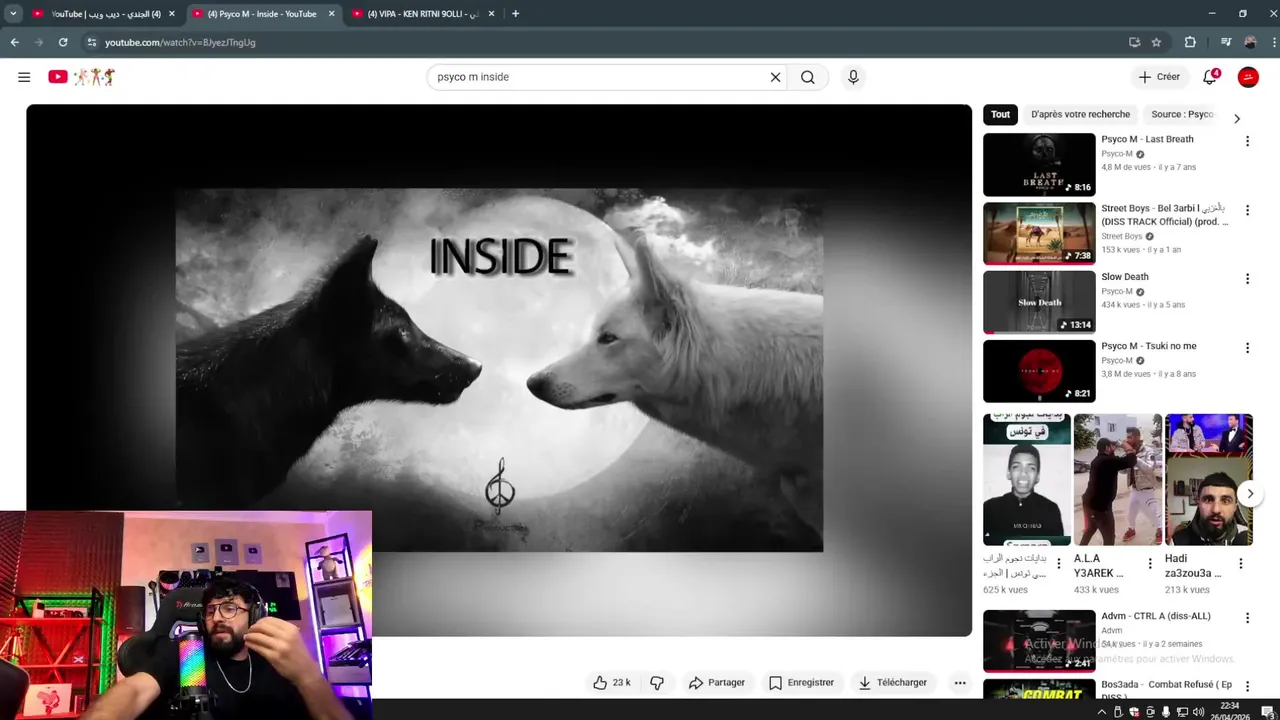The height and width of the screenshot is (720, 1280).
Task: Click the YouTube logo home link
Action: [82, 77]
